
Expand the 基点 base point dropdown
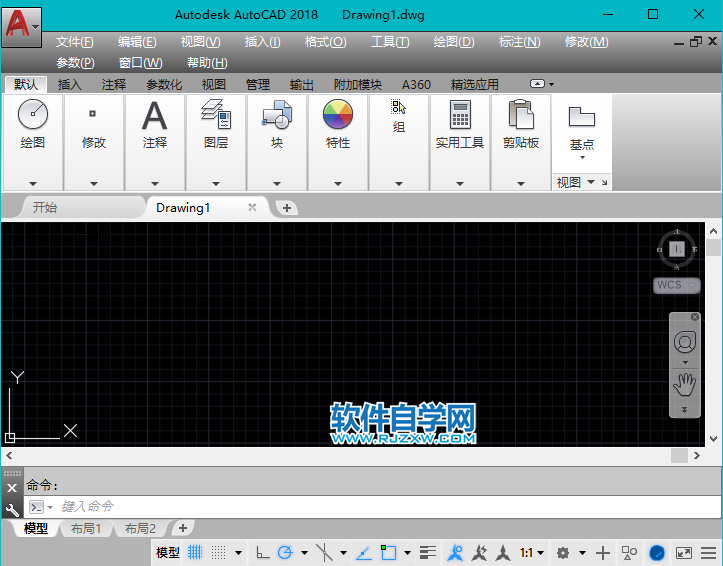(582, 157)
